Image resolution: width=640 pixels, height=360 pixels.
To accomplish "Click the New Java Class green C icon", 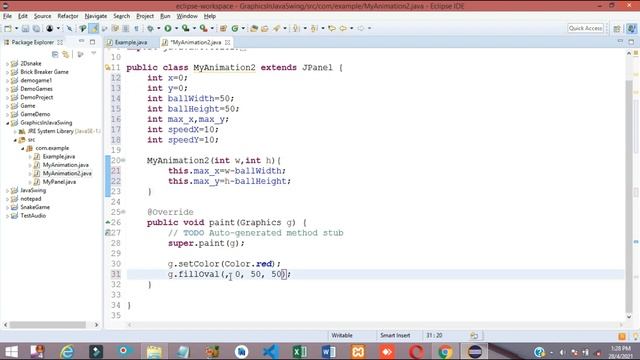I will (235, 28).
